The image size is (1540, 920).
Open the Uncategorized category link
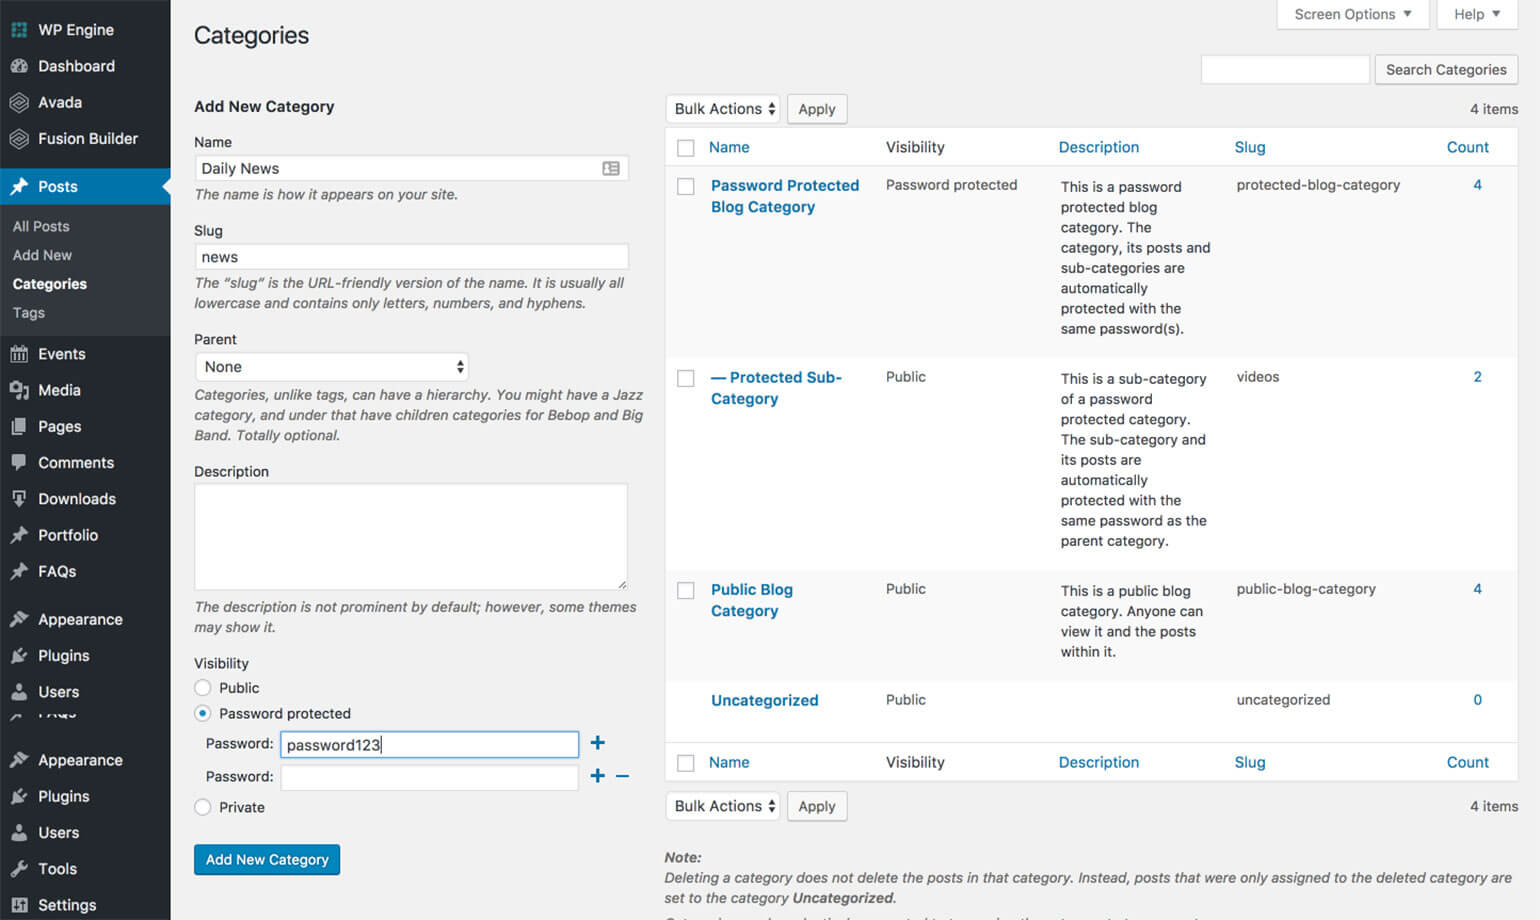pyautogui.click(x=764, y=700)
